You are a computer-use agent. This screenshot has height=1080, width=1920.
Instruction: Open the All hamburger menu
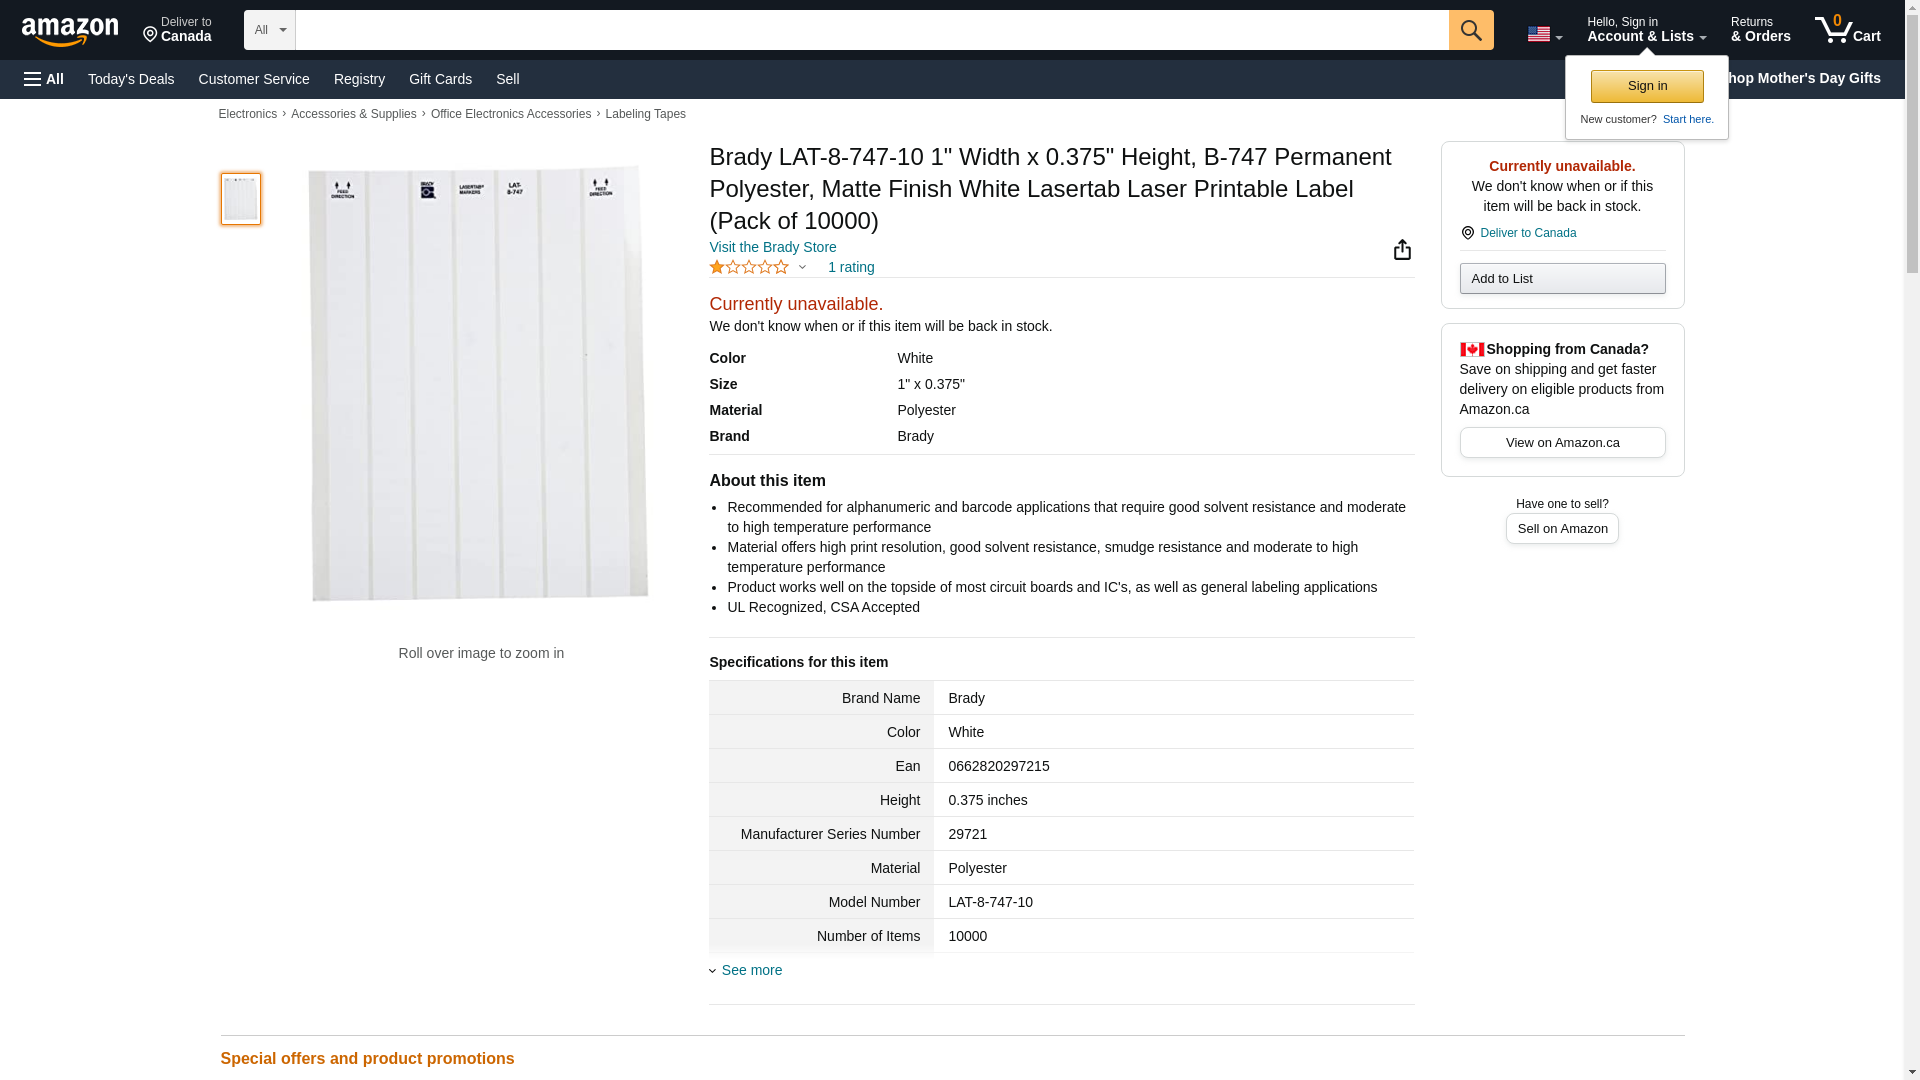pos(44,79)
